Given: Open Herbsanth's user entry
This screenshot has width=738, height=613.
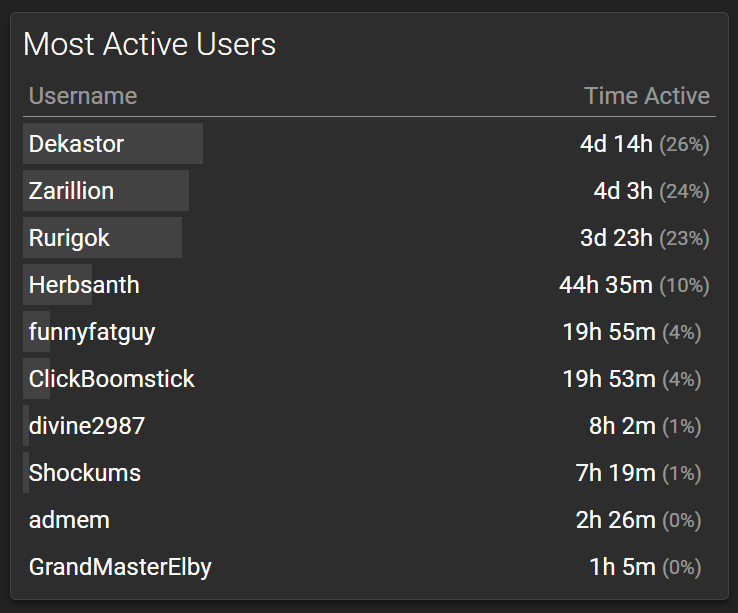Looking at the screenshot, I should (84, 285).
